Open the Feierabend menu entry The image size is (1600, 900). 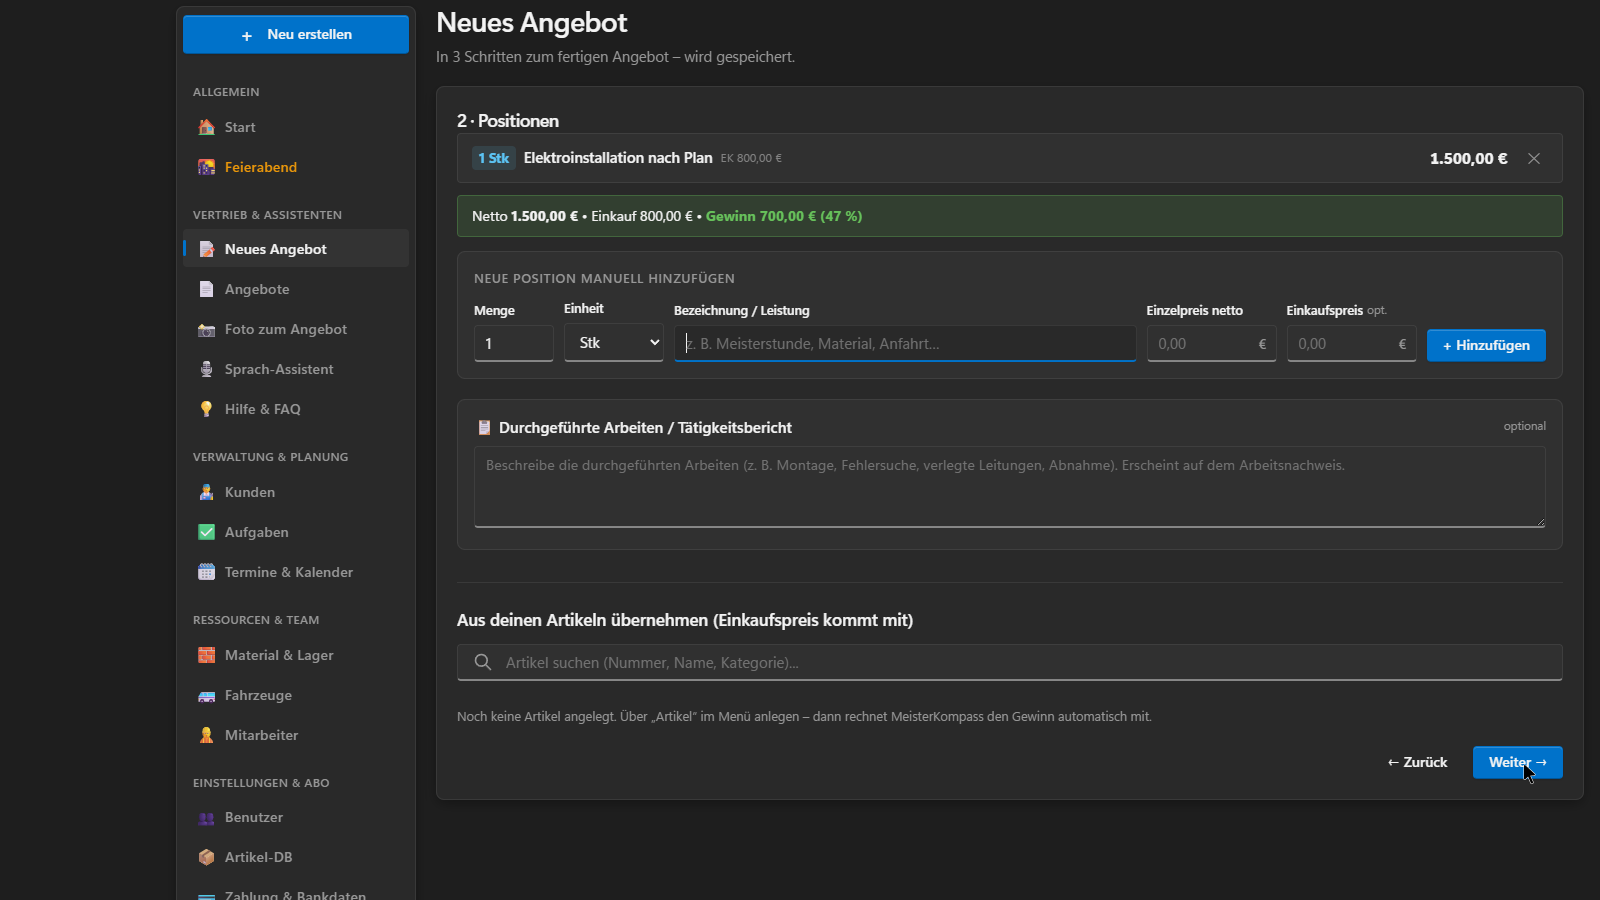point(296,167)
